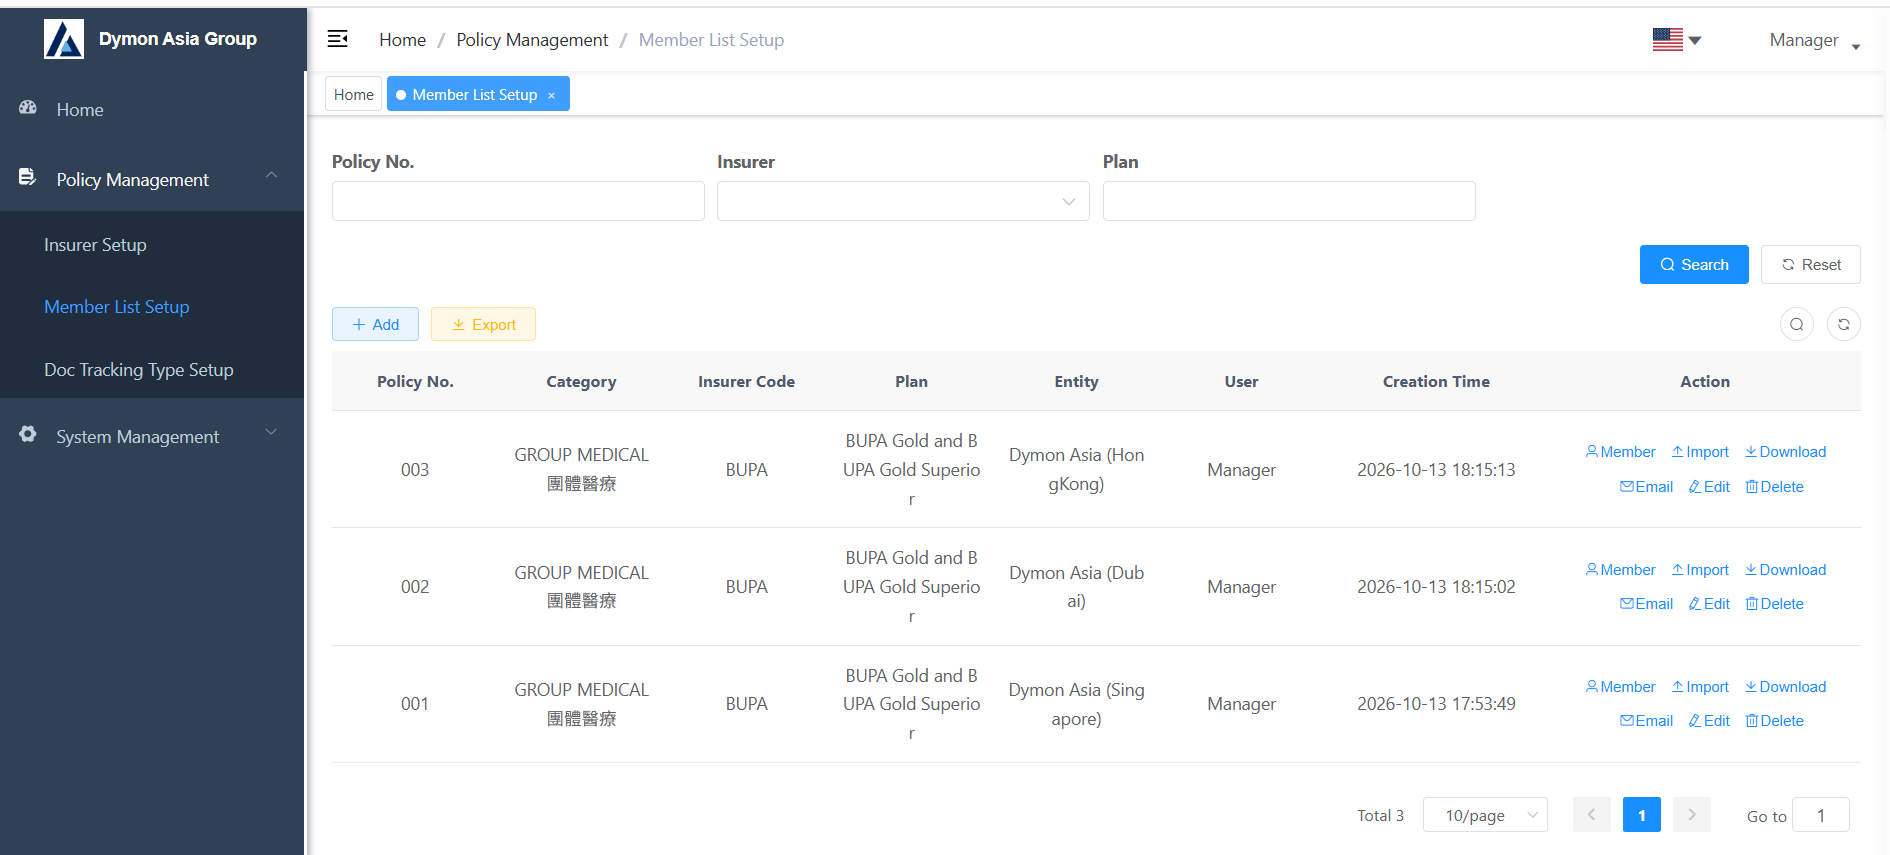Open Member action for policy 003
The image size is (1890, 855).
click(1620, 452)
